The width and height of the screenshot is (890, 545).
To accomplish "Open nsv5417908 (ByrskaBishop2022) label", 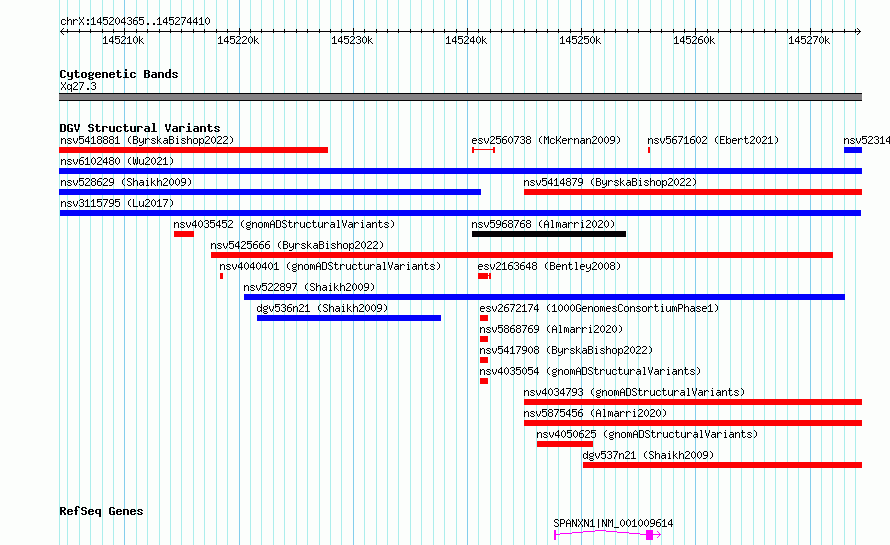I will pos(566,350).
